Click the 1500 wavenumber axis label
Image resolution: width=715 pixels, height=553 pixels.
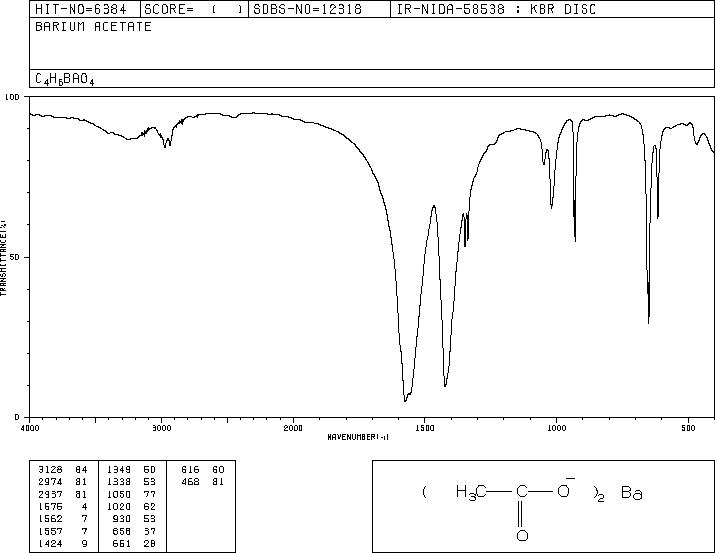point(425,428)
